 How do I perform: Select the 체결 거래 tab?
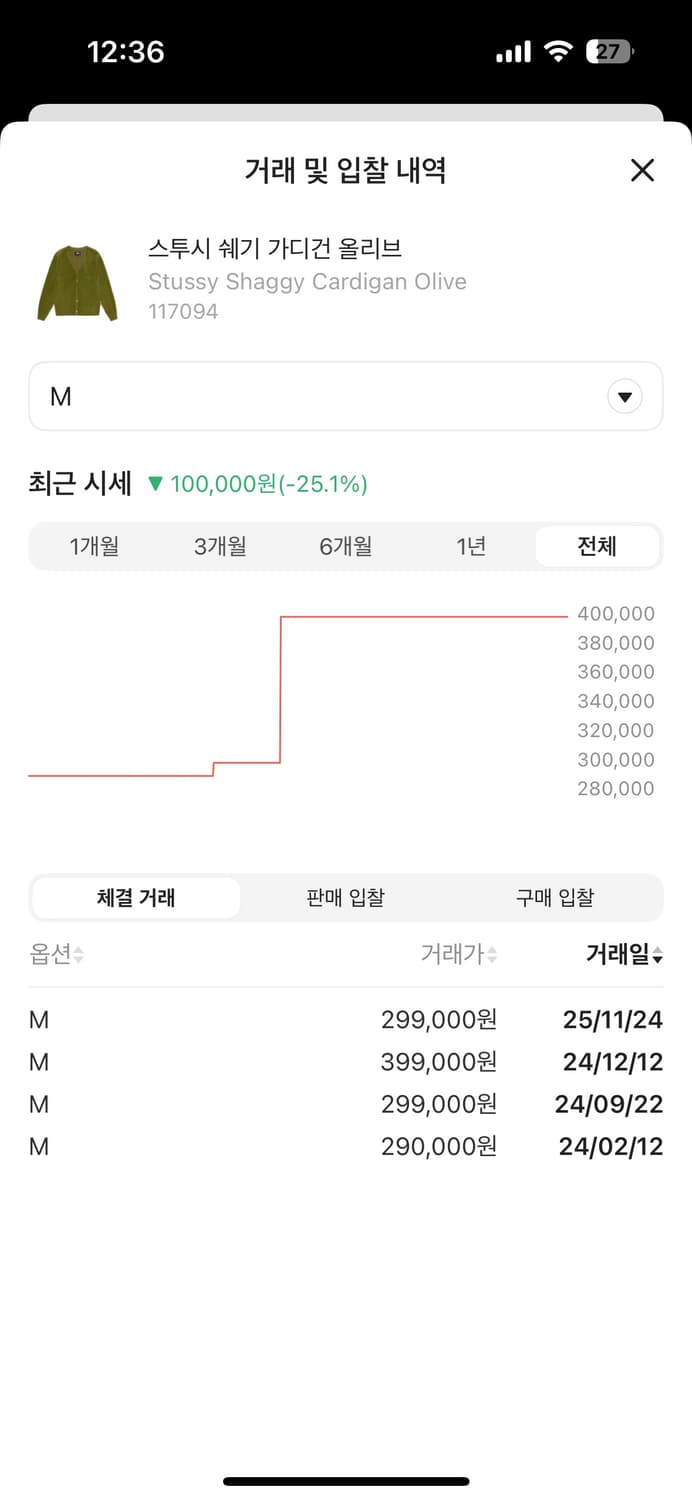[135, 898]
